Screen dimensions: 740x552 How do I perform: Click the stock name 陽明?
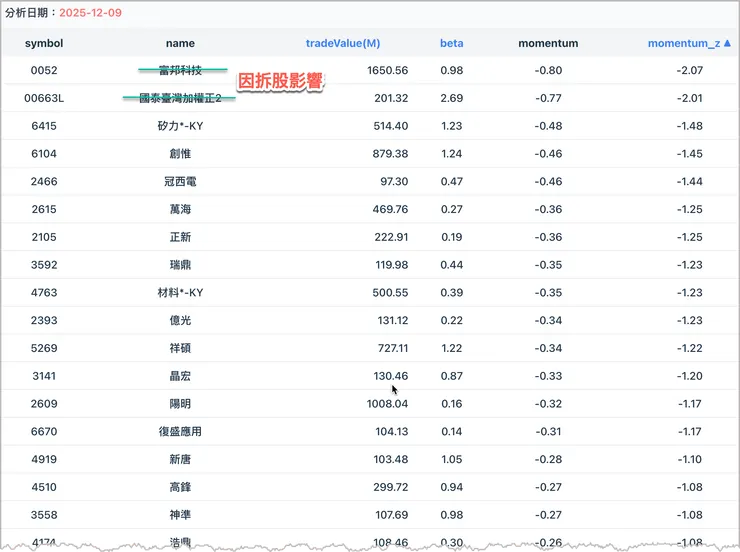coord(180,404)
